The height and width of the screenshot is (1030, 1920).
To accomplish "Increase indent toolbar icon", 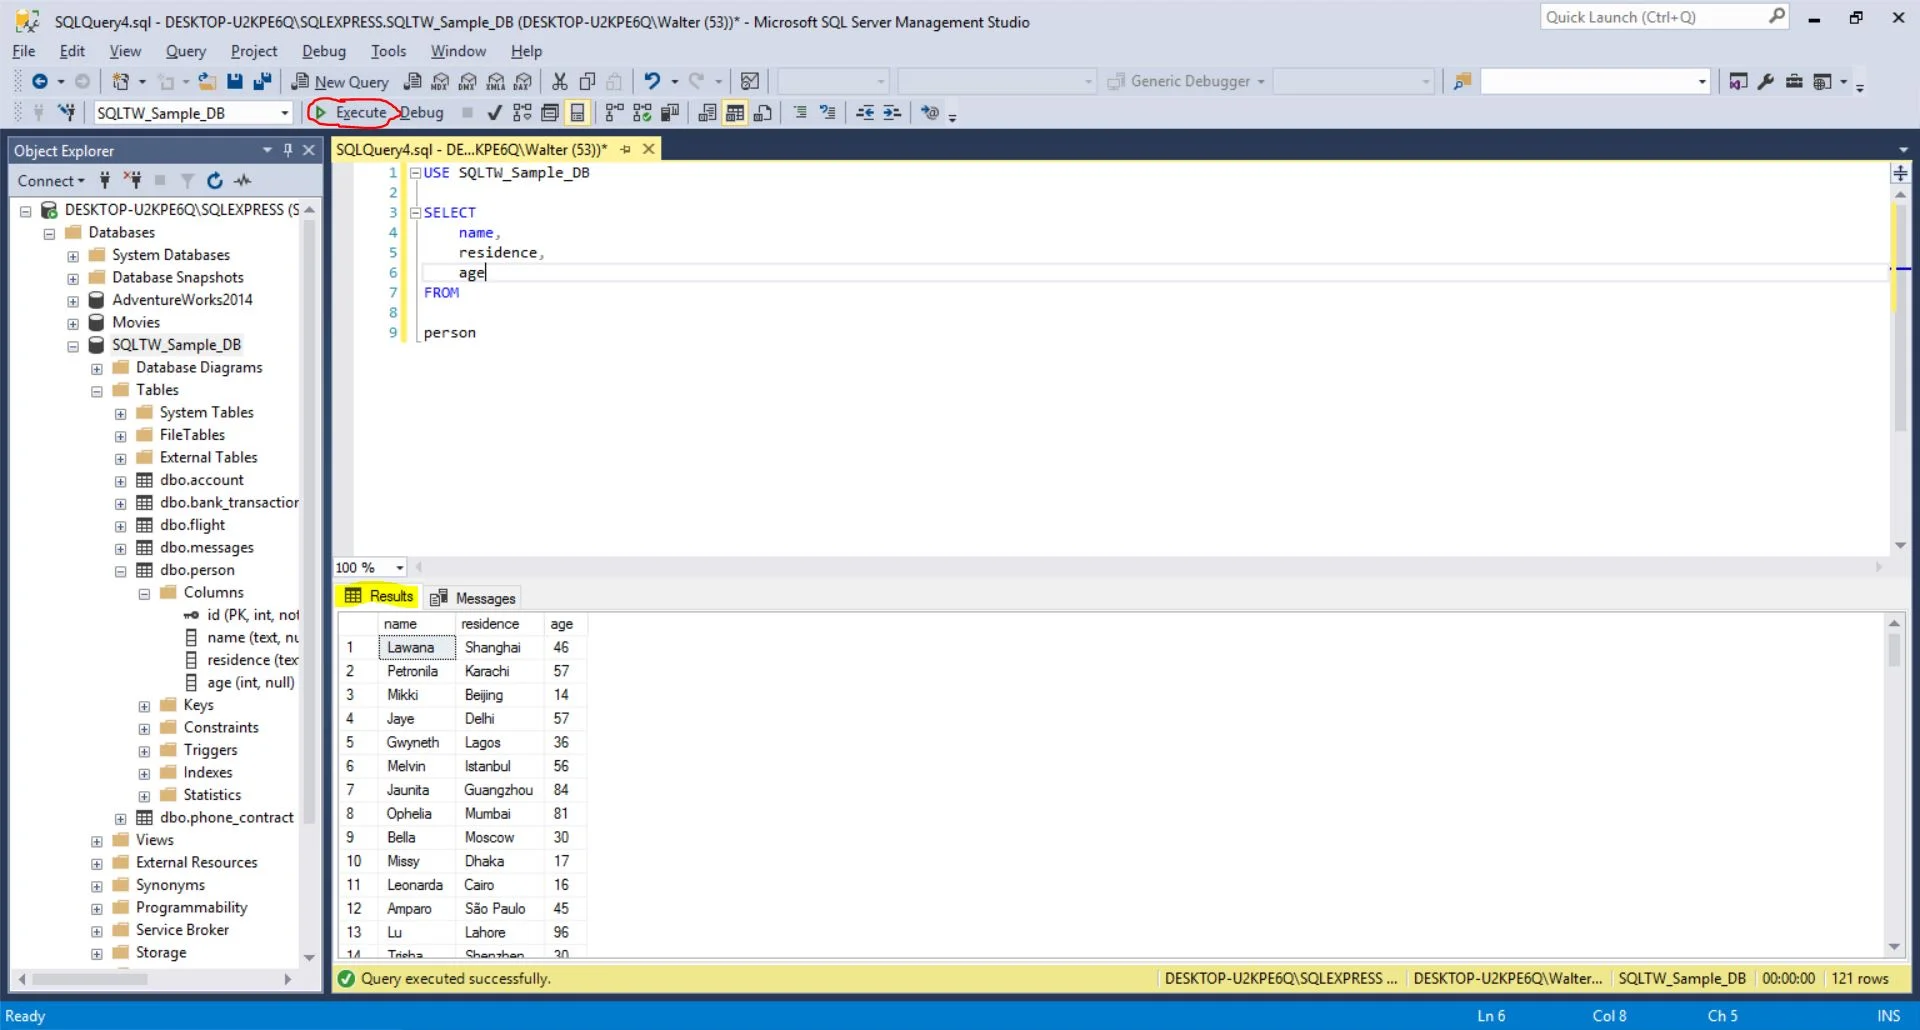I will [x=892, y=113].
